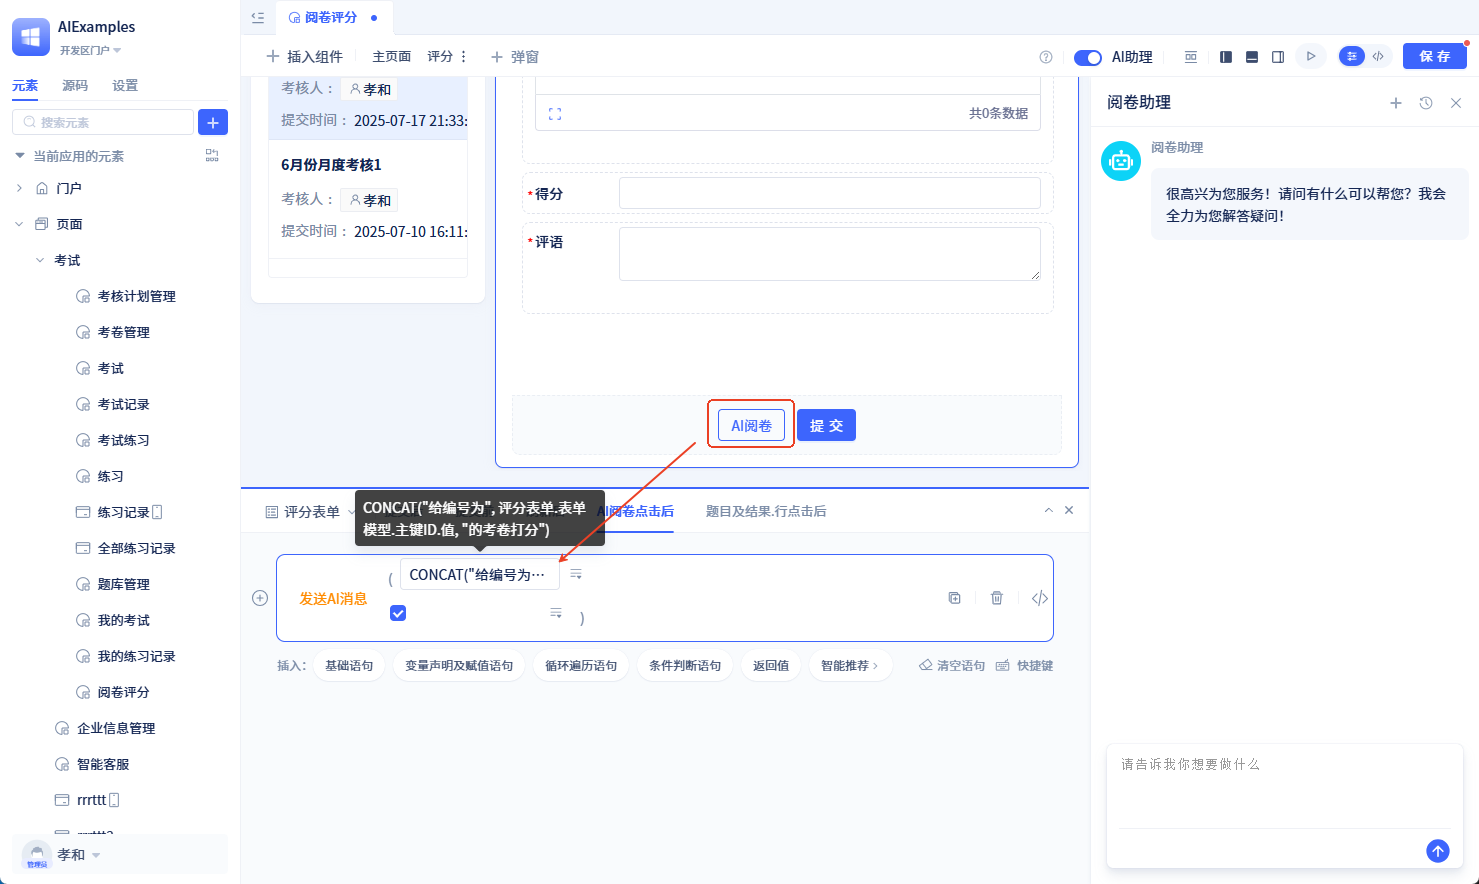Add statement with circled plus icon
Image resolution: width=1479 pixels, height=884 pixels.
coord(260,598)
